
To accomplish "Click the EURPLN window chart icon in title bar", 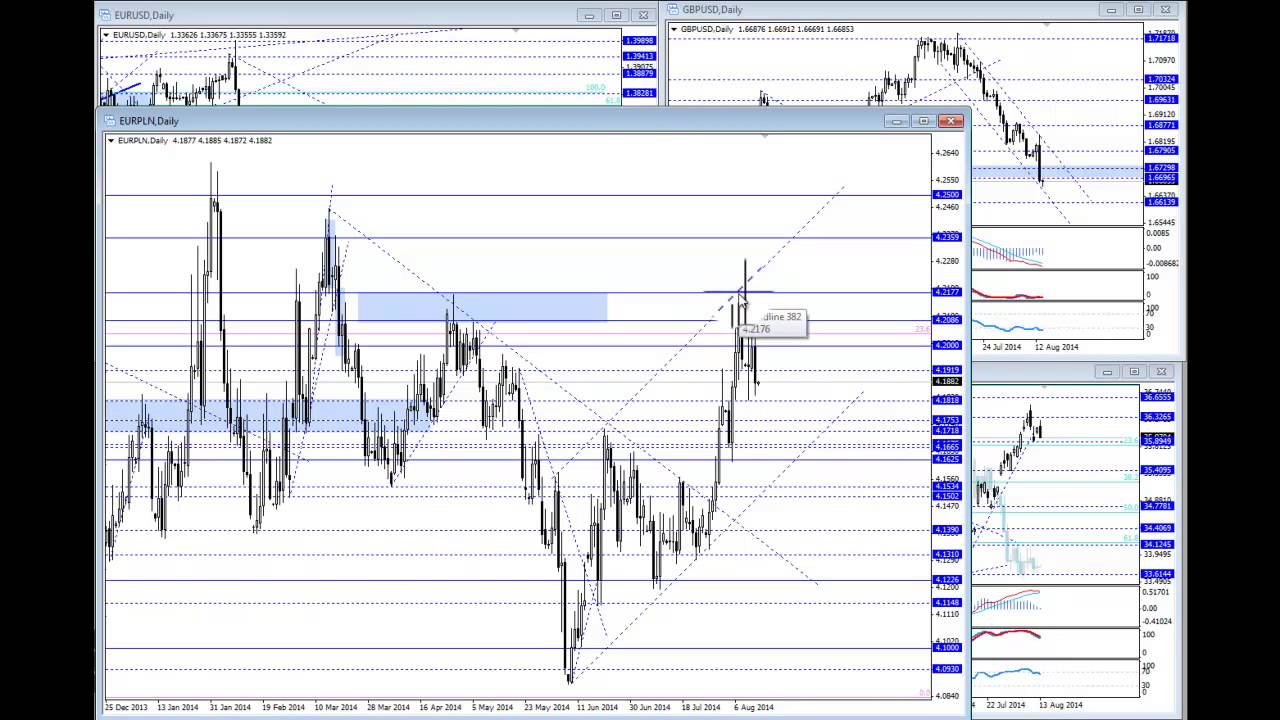I will (x=110, y=121).
